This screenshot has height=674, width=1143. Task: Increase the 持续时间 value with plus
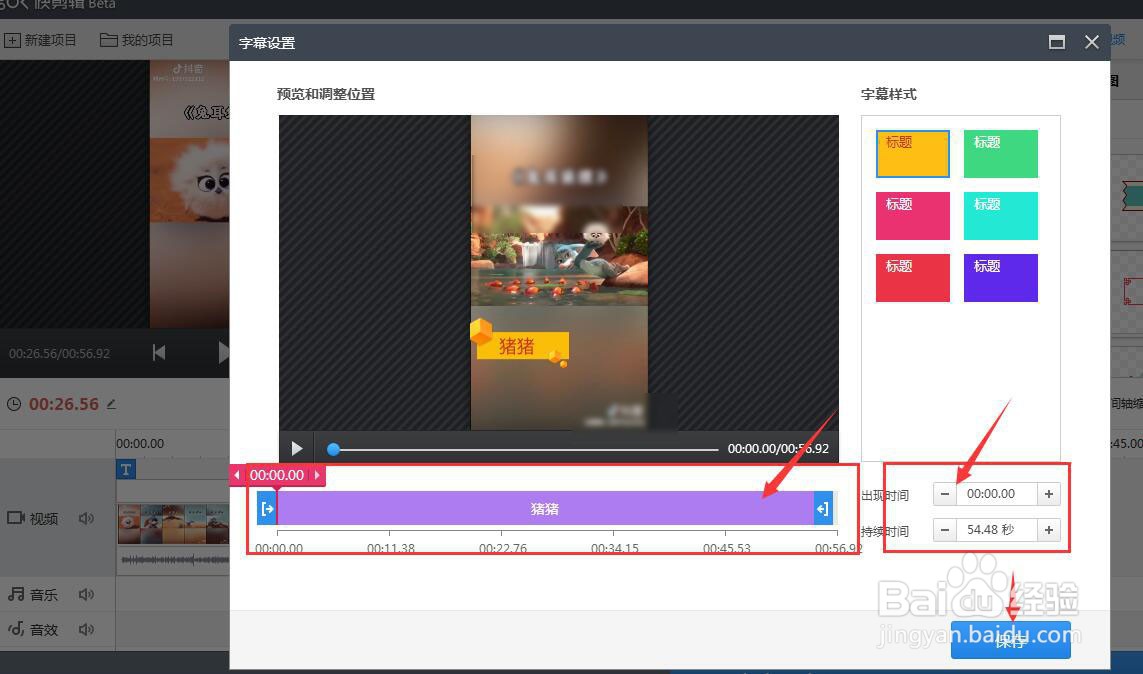click(x=1049, y=530)
